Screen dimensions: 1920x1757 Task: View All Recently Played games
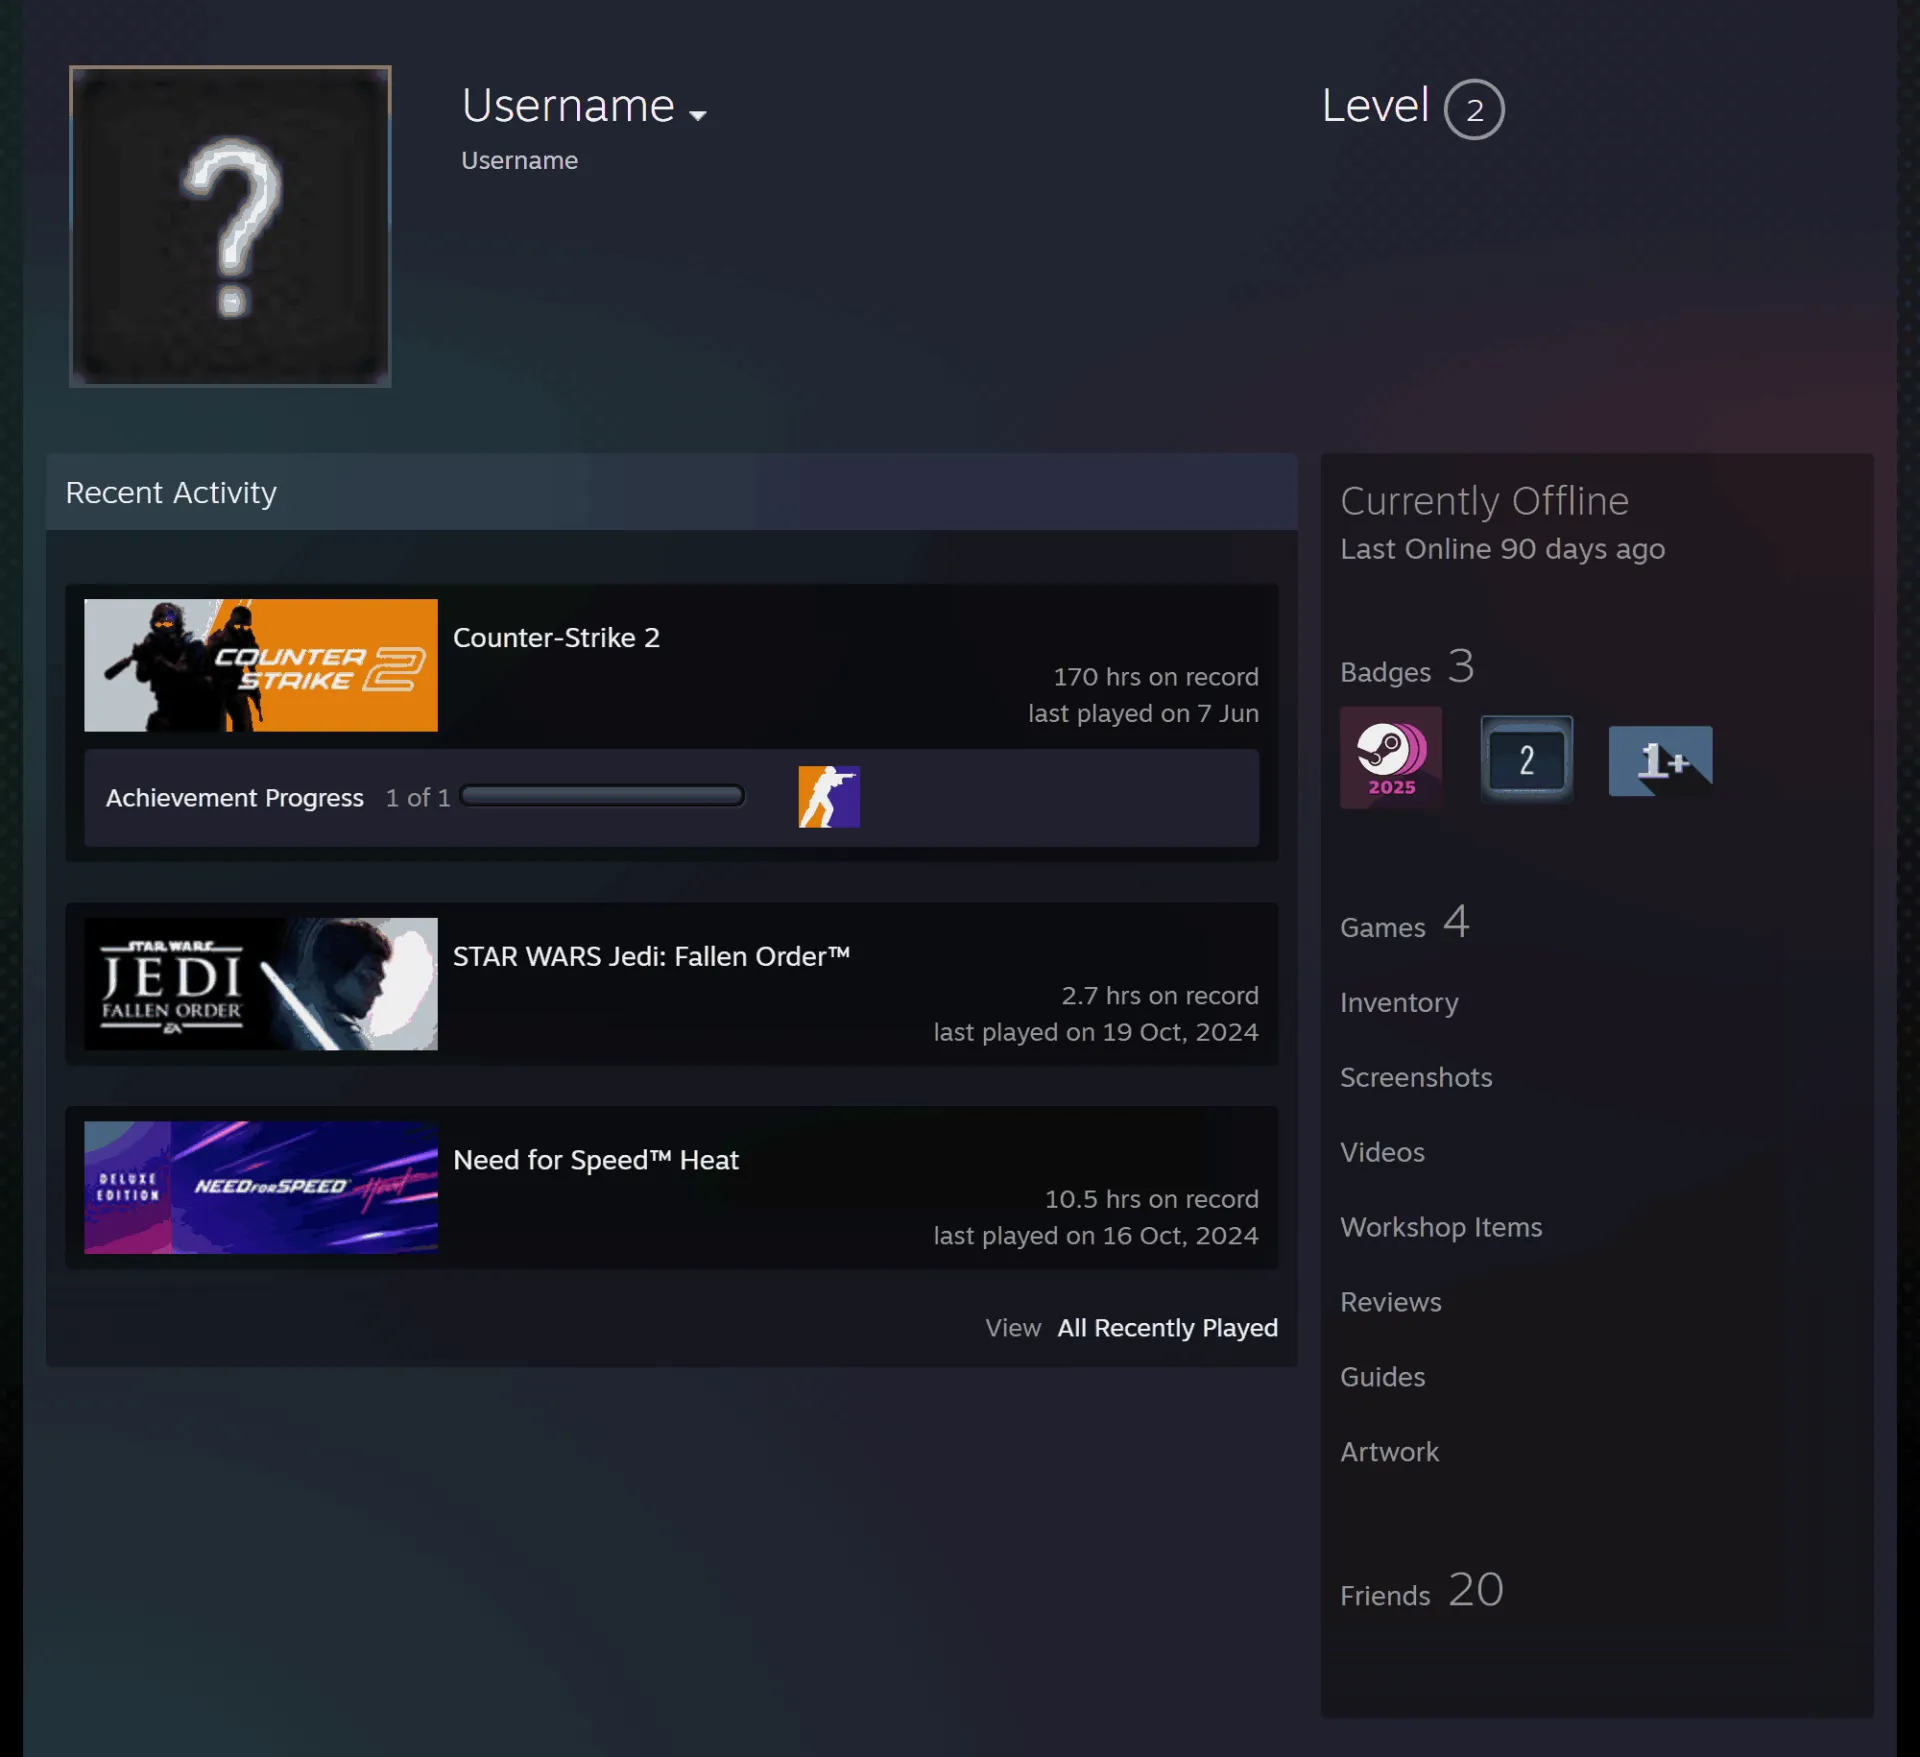pos(1168,1328)
